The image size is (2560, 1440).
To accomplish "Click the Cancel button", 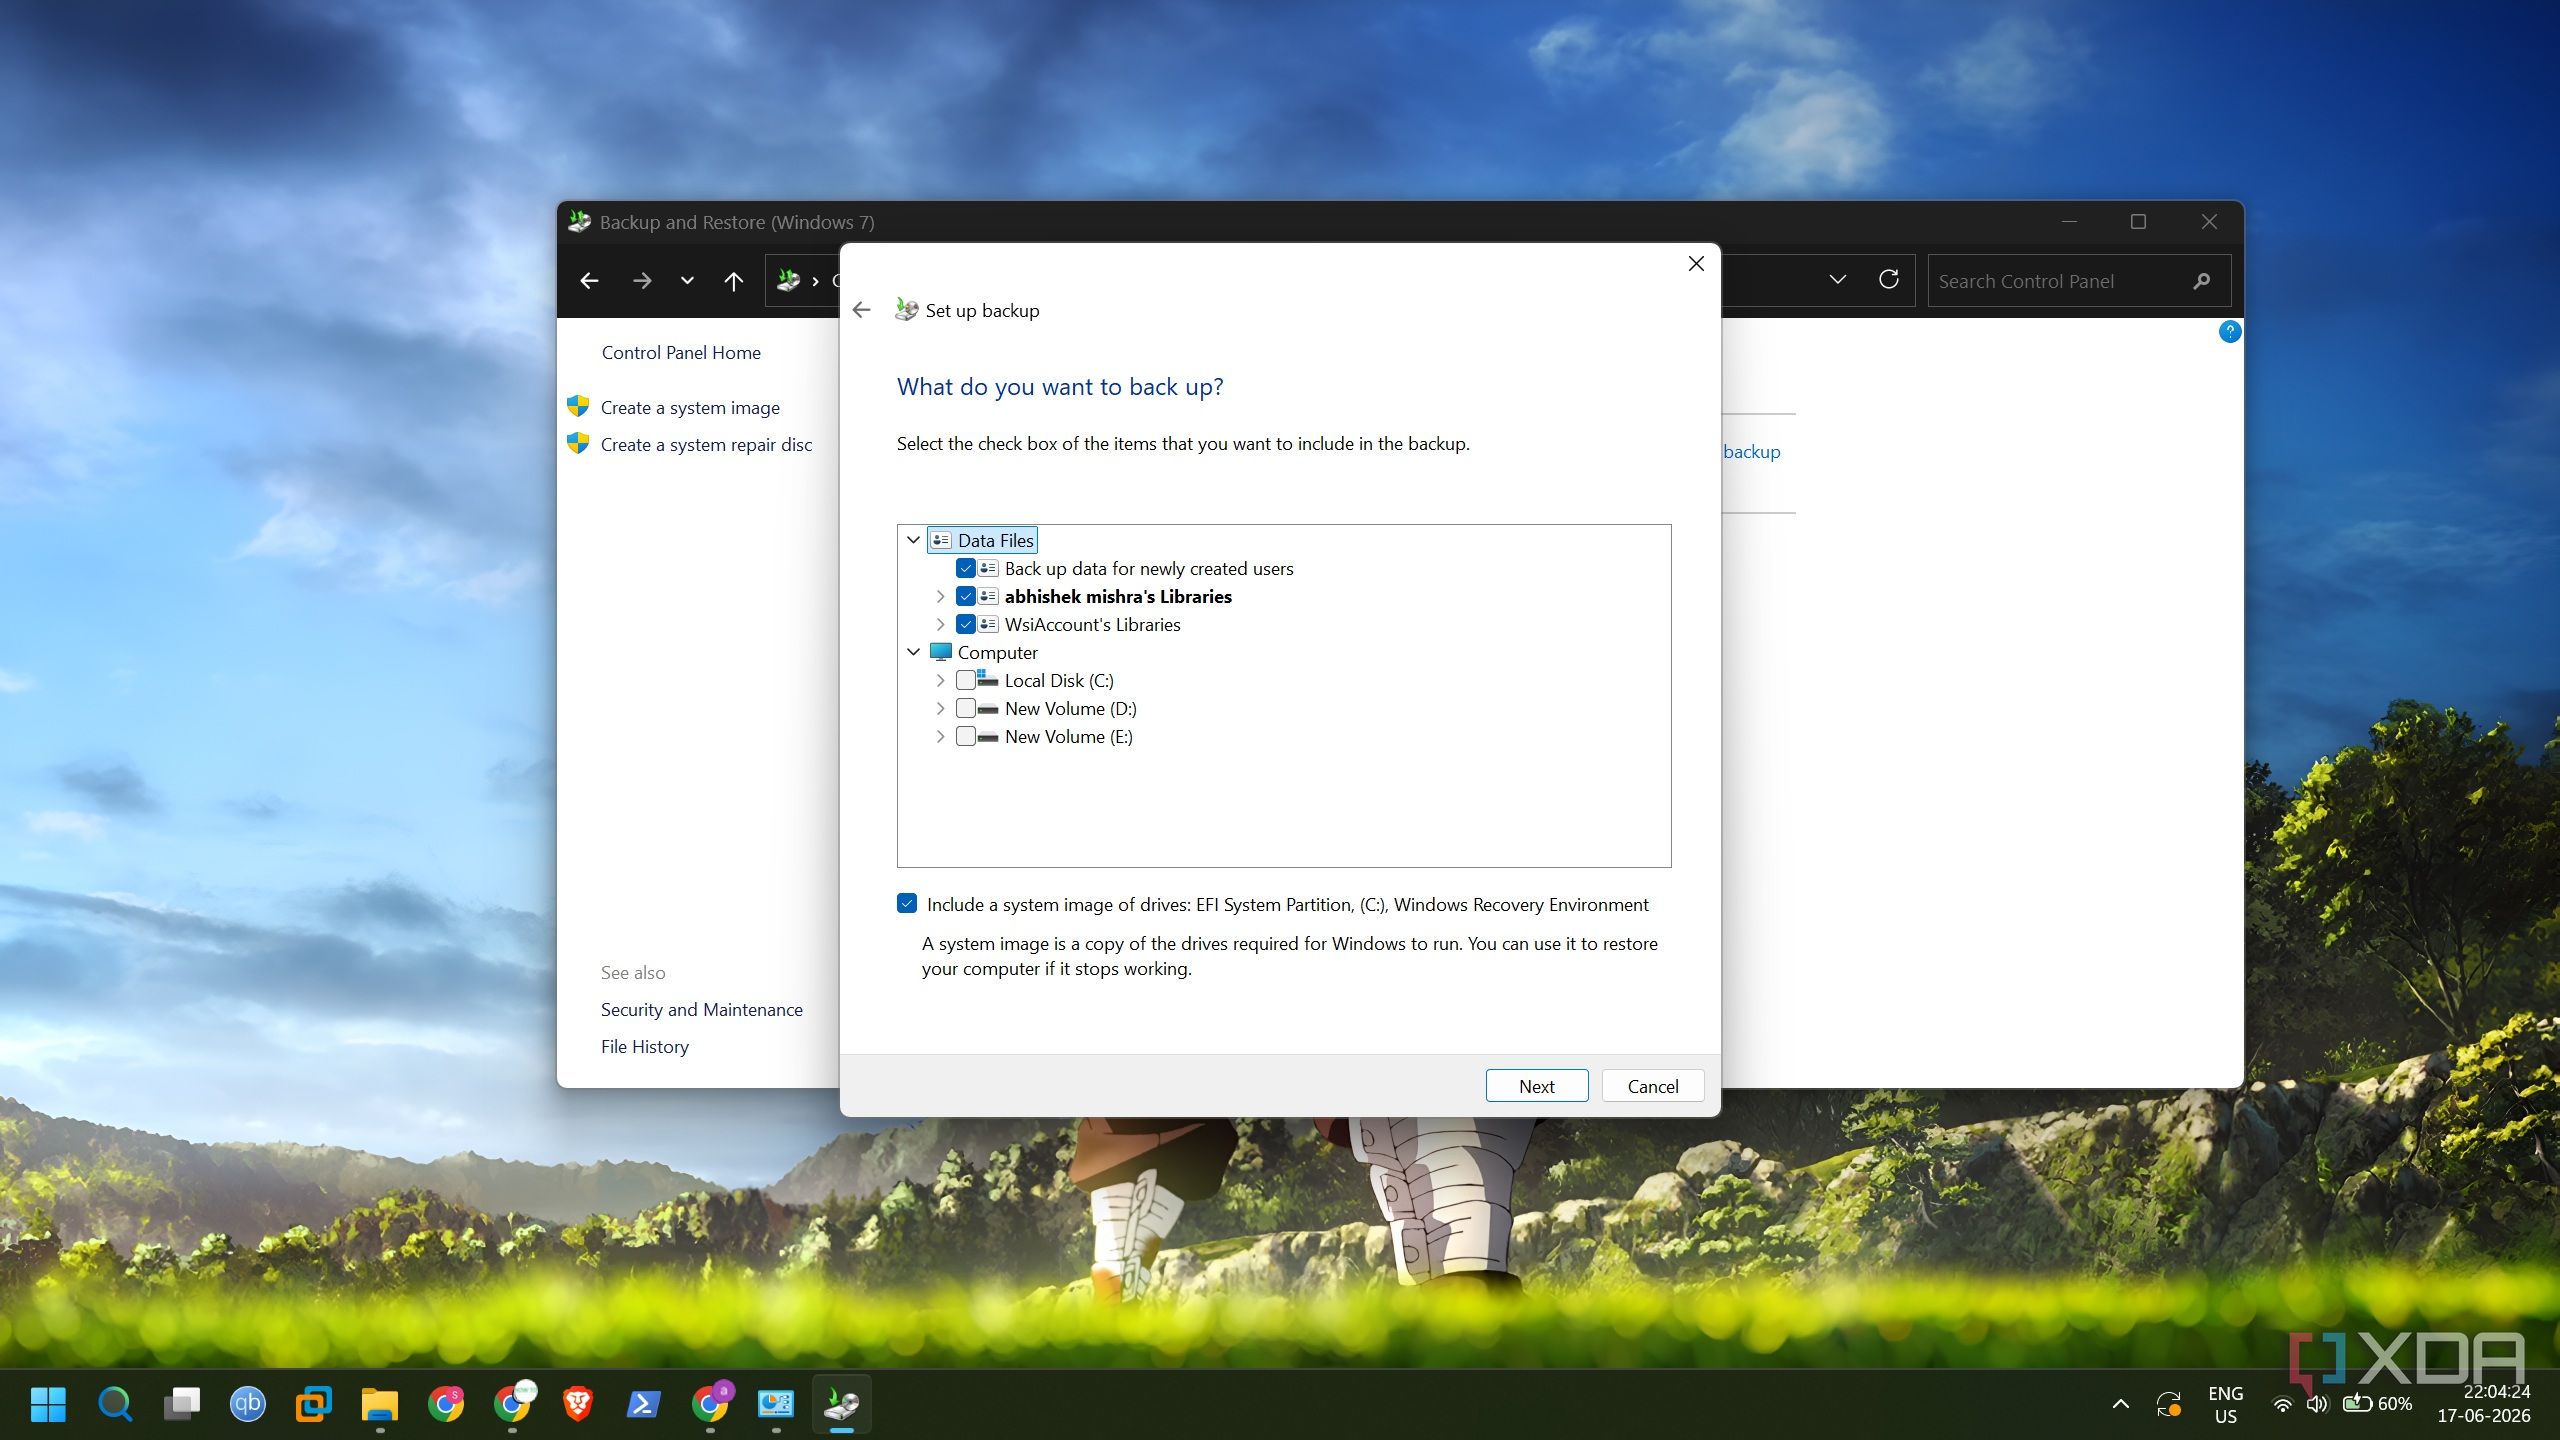I will pos(1653,1086).
